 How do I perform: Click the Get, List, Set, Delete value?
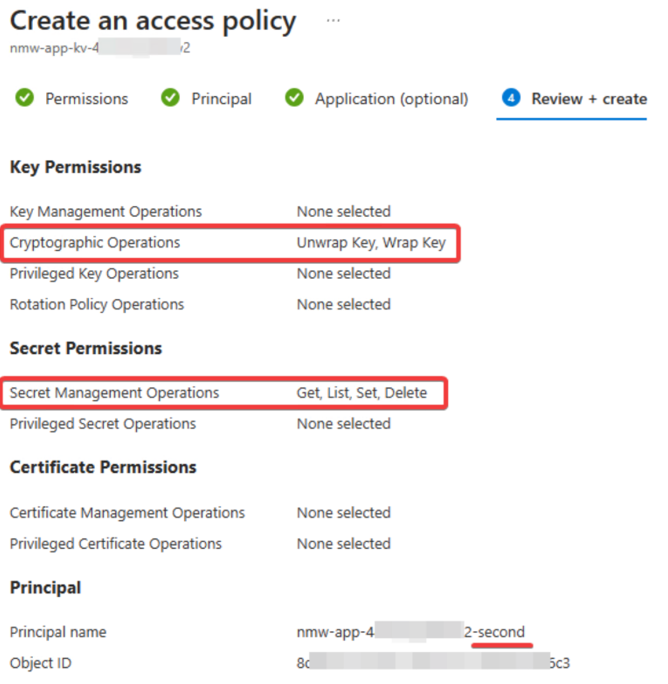(x=362, y=393)
